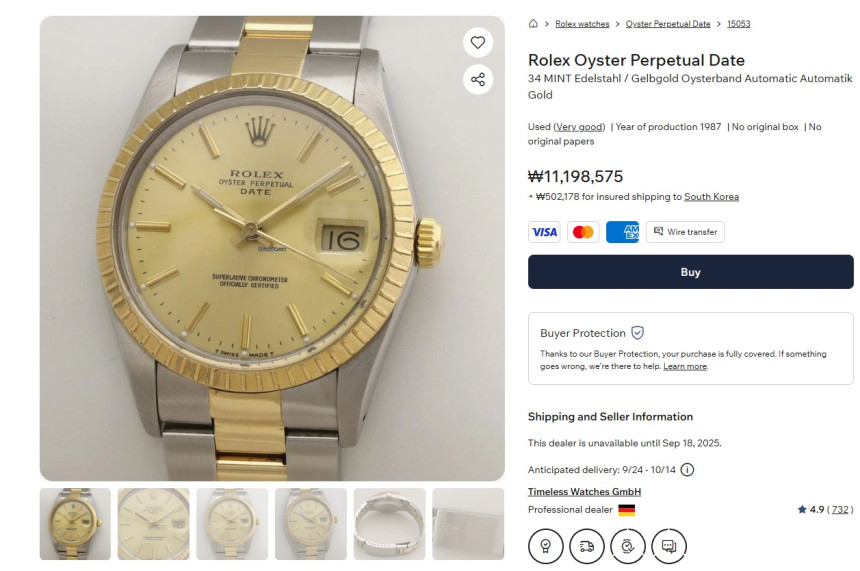Open Timeless Watches GmbH dealer page

point(584,492)
